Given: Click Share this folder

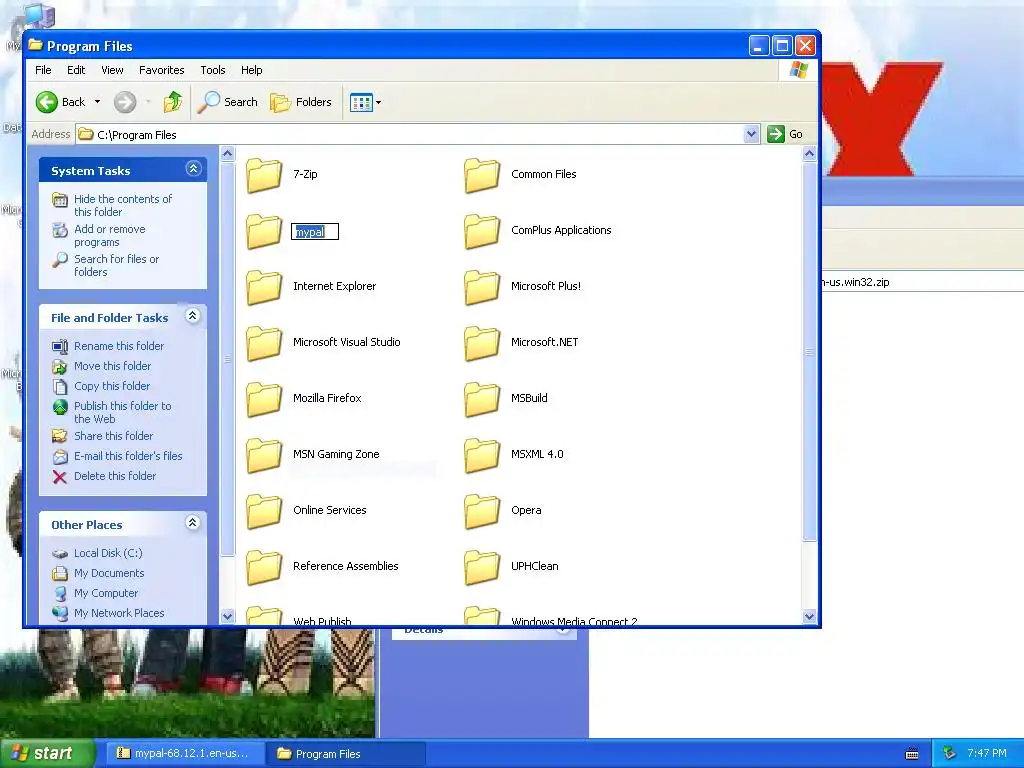Looking at the screenshot, I should click(x=113, y=436).
